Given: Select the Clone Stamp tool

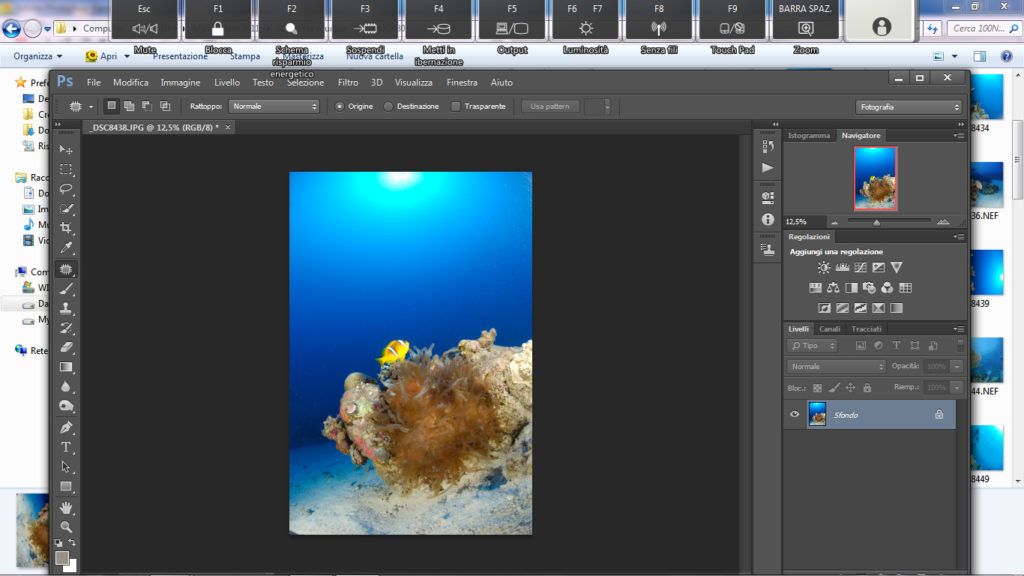Looking at the screenshot, I should [66, 308].
